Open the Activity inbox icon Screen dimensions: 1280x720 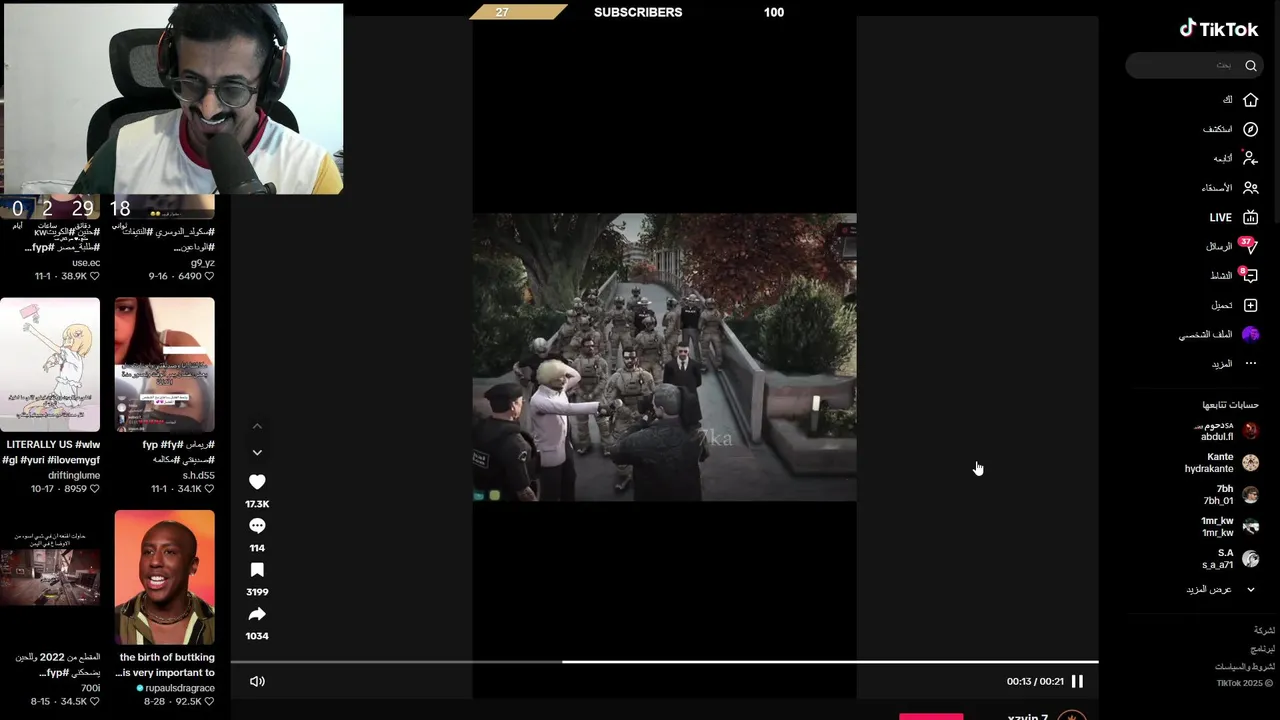[1248, 275]
